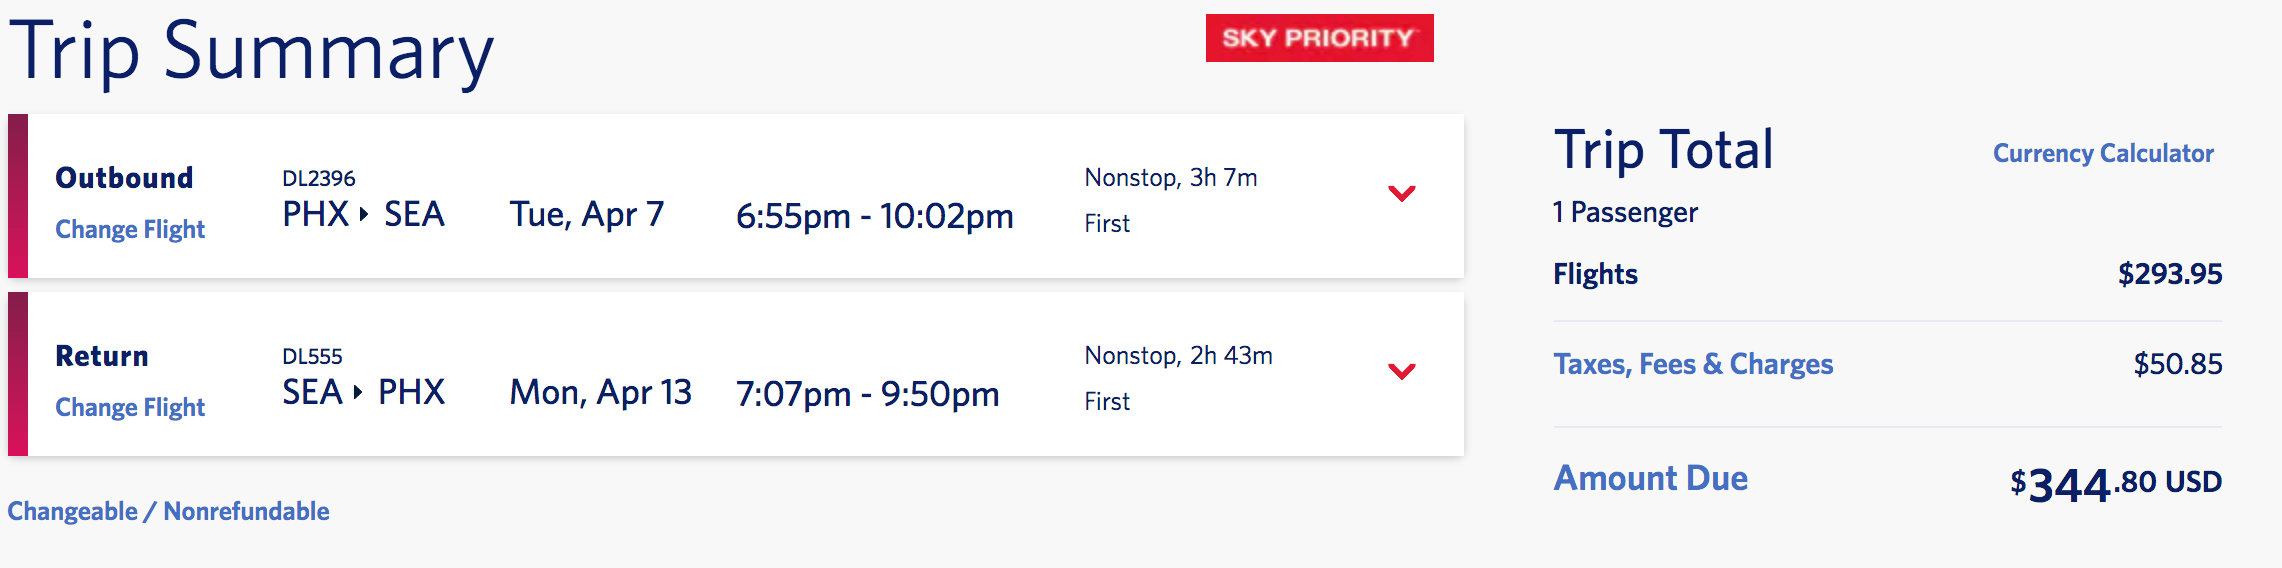
Task: Click the Tue, Apr 7 outbound date
Action: click(x=587, y=214)
